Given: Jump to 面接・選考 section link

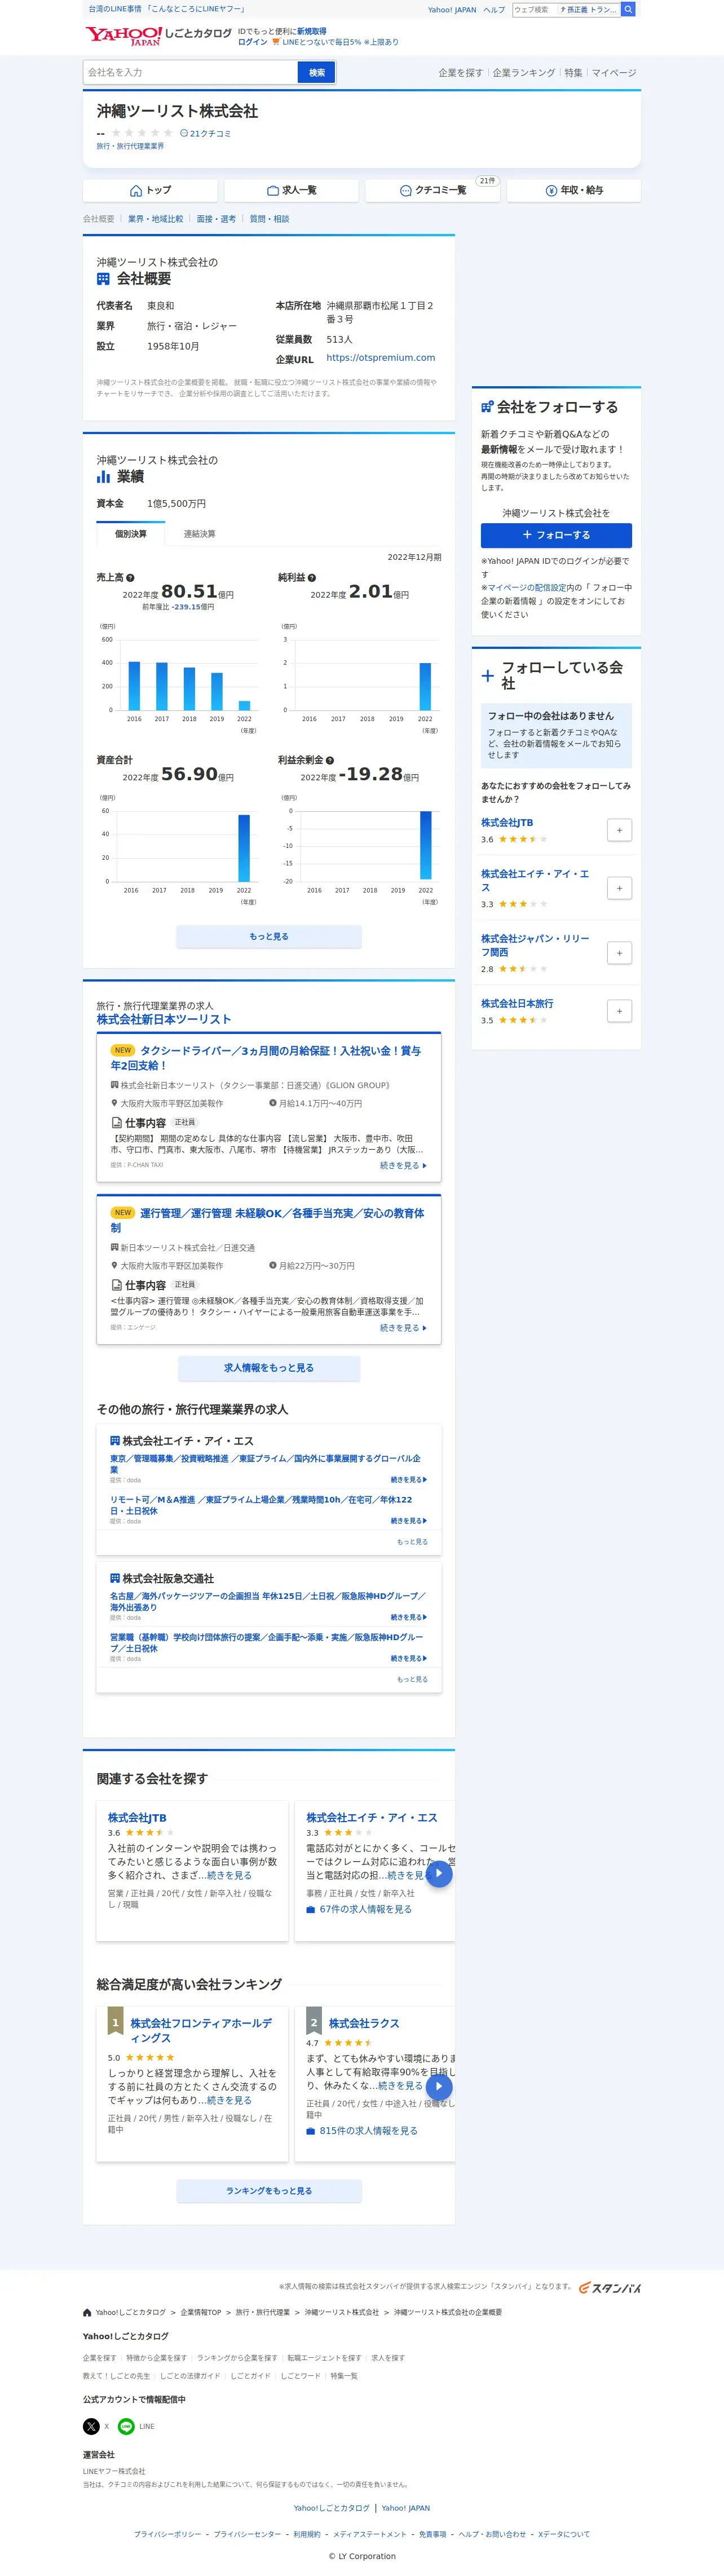Looking at the screenshot, I should coord(216,219).
